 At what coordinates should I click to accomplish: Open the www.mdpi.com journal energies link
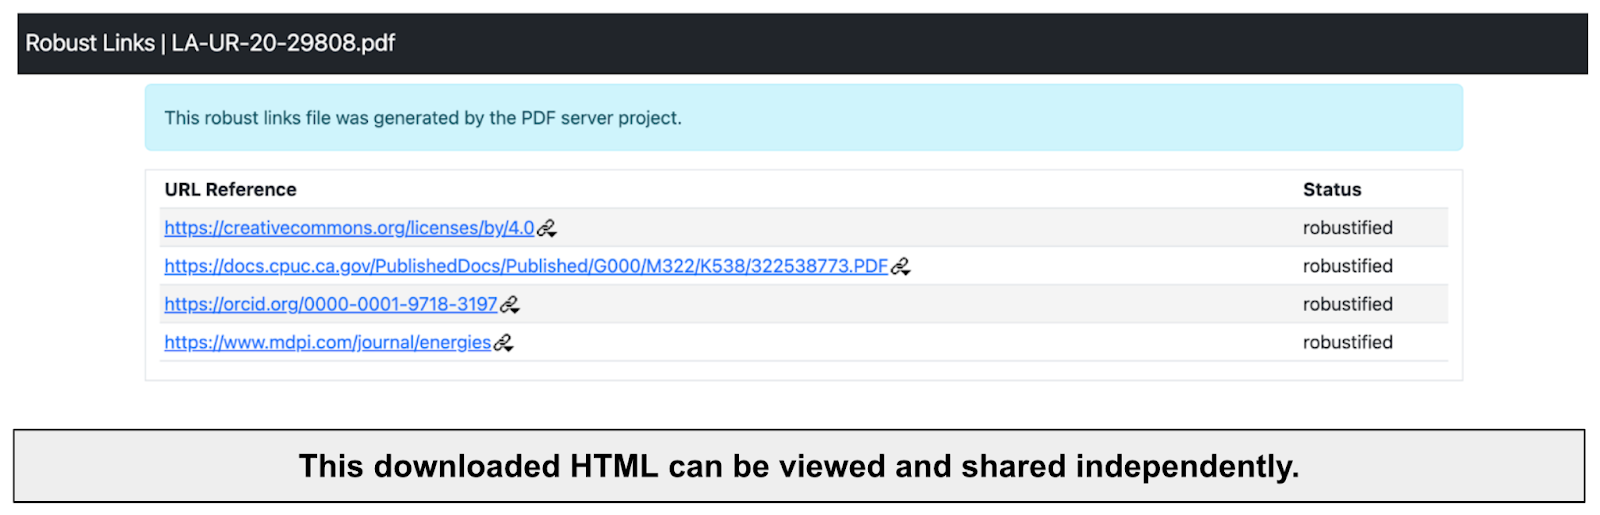pyautogui.click(x=328, y=342)
